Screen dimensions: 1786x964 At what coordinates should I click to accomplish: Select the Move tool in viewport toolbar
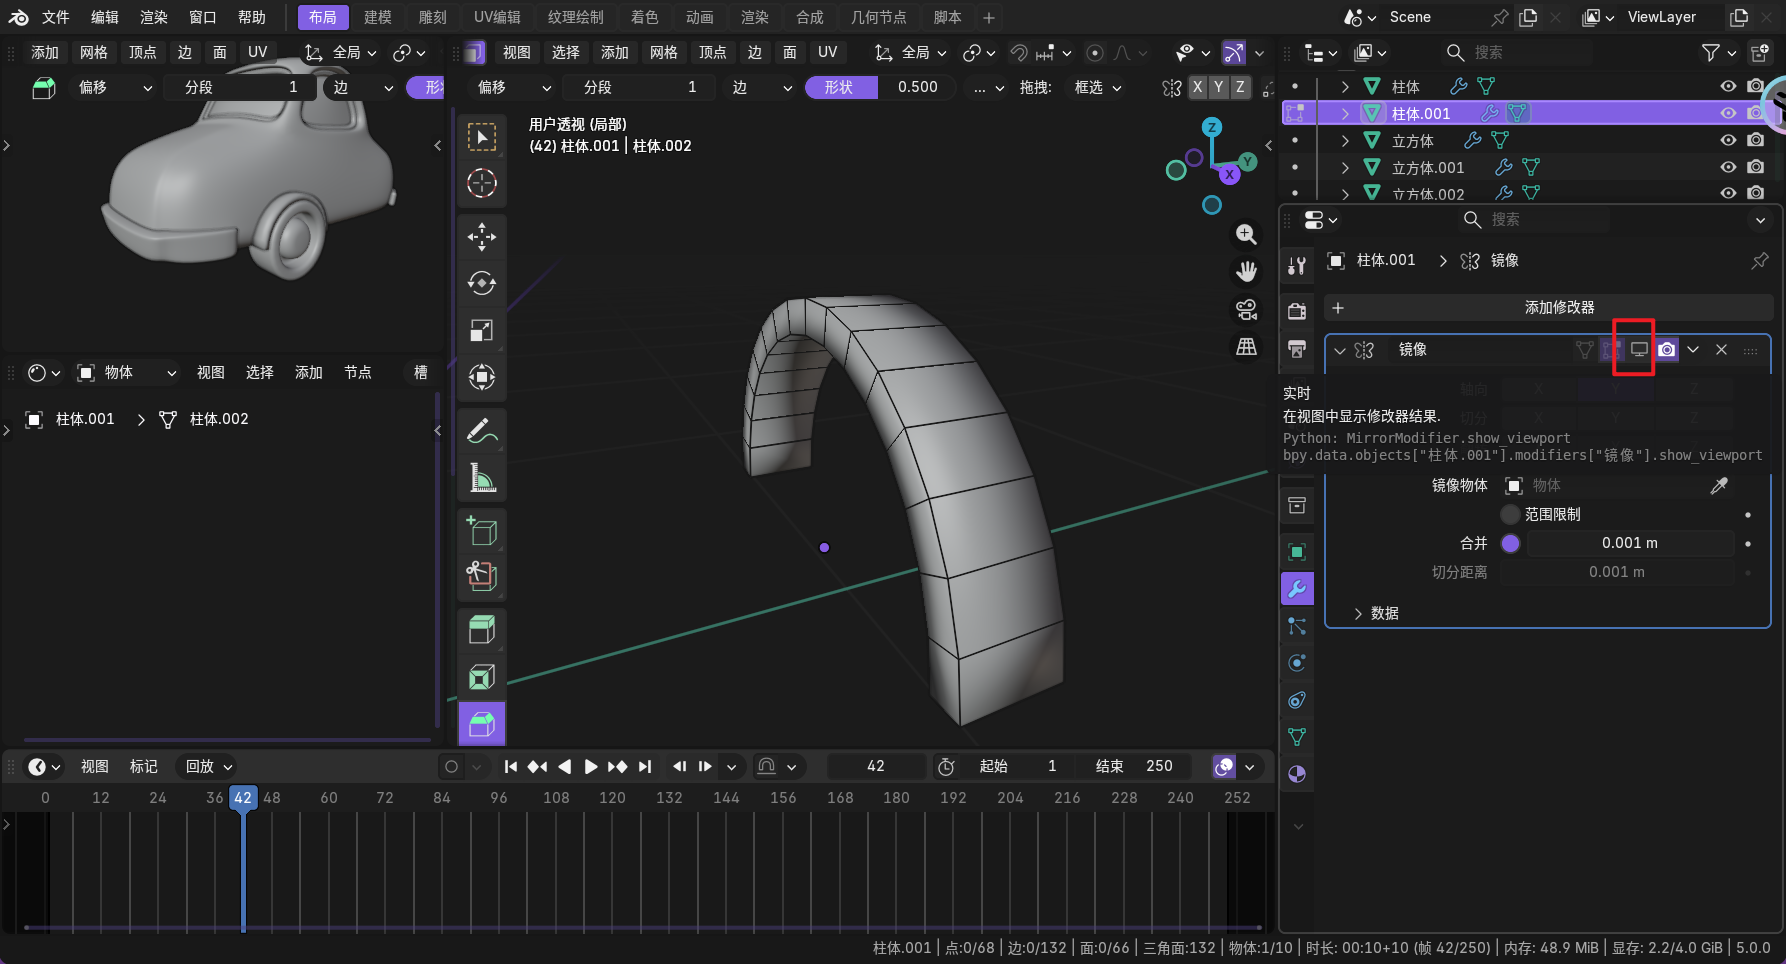pos(482,237)
